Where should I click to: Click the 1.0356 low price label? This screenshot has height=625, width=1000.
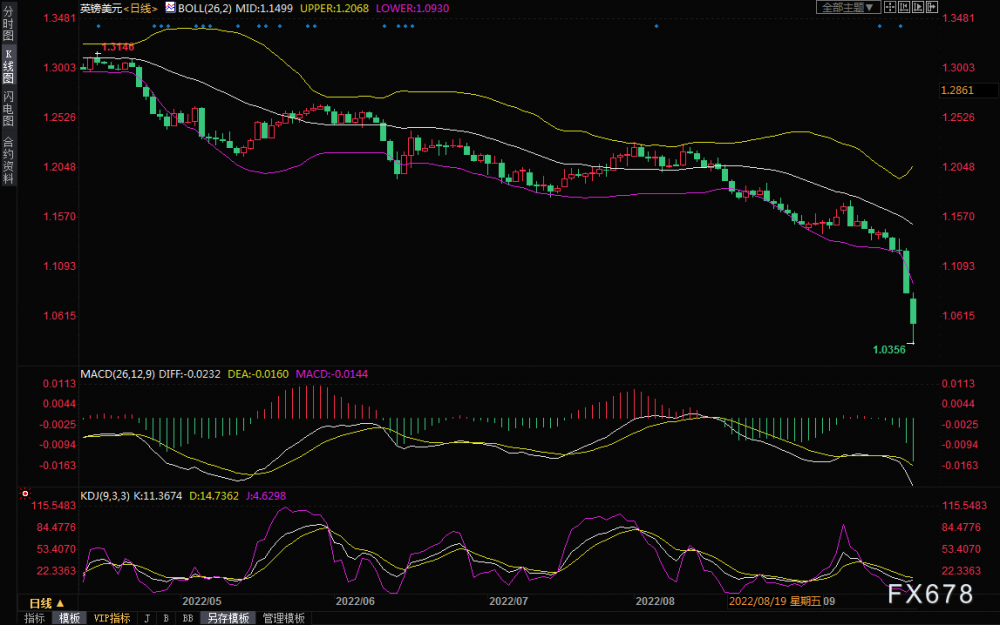[x=889, y=349]
